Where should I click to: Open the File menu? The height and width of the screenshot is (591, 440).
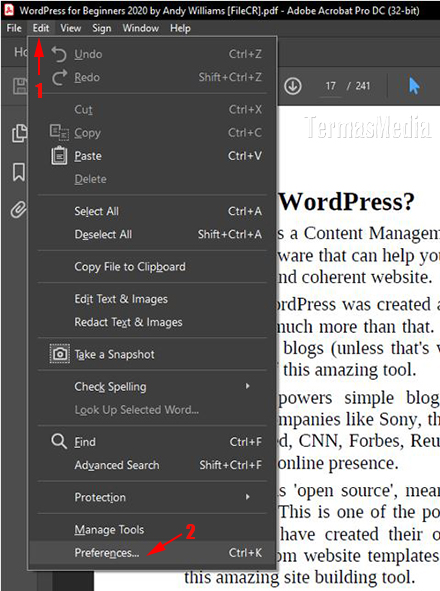click(14, 28)
